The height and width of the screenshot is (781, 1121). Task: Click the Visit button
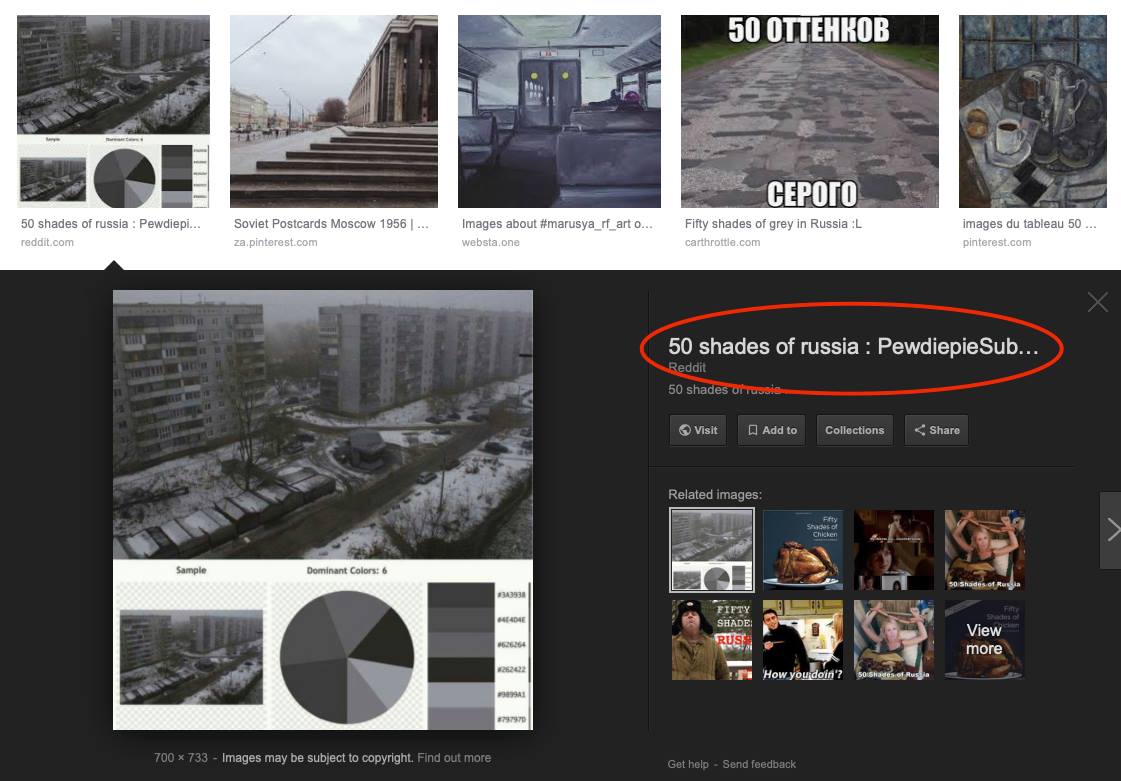tap(698, 430)
